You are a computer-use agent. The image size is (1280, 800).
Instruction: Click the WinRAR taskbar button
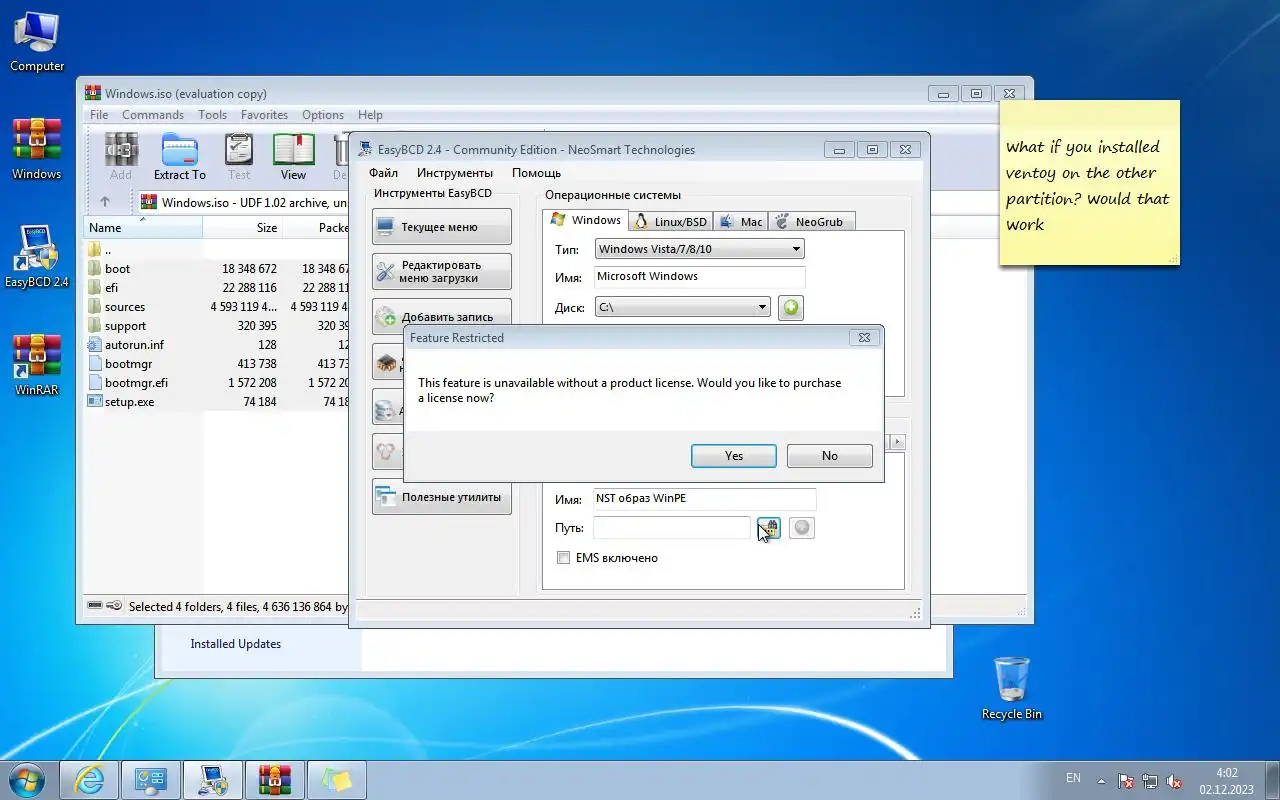point(275,780)
